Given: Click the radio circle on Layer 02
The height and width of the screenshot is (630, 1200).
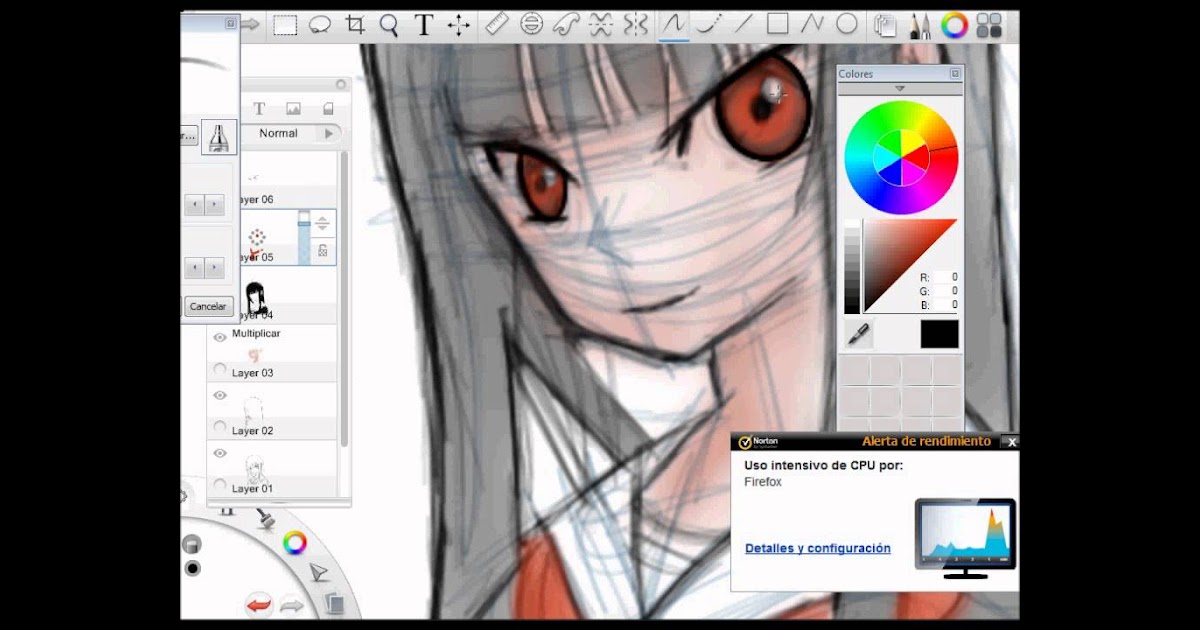Looking at the screenshot, I should 220,428.
